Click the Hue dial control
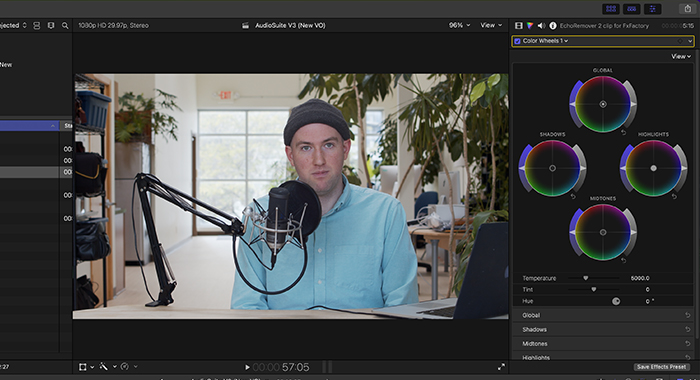 pos(616,301)
